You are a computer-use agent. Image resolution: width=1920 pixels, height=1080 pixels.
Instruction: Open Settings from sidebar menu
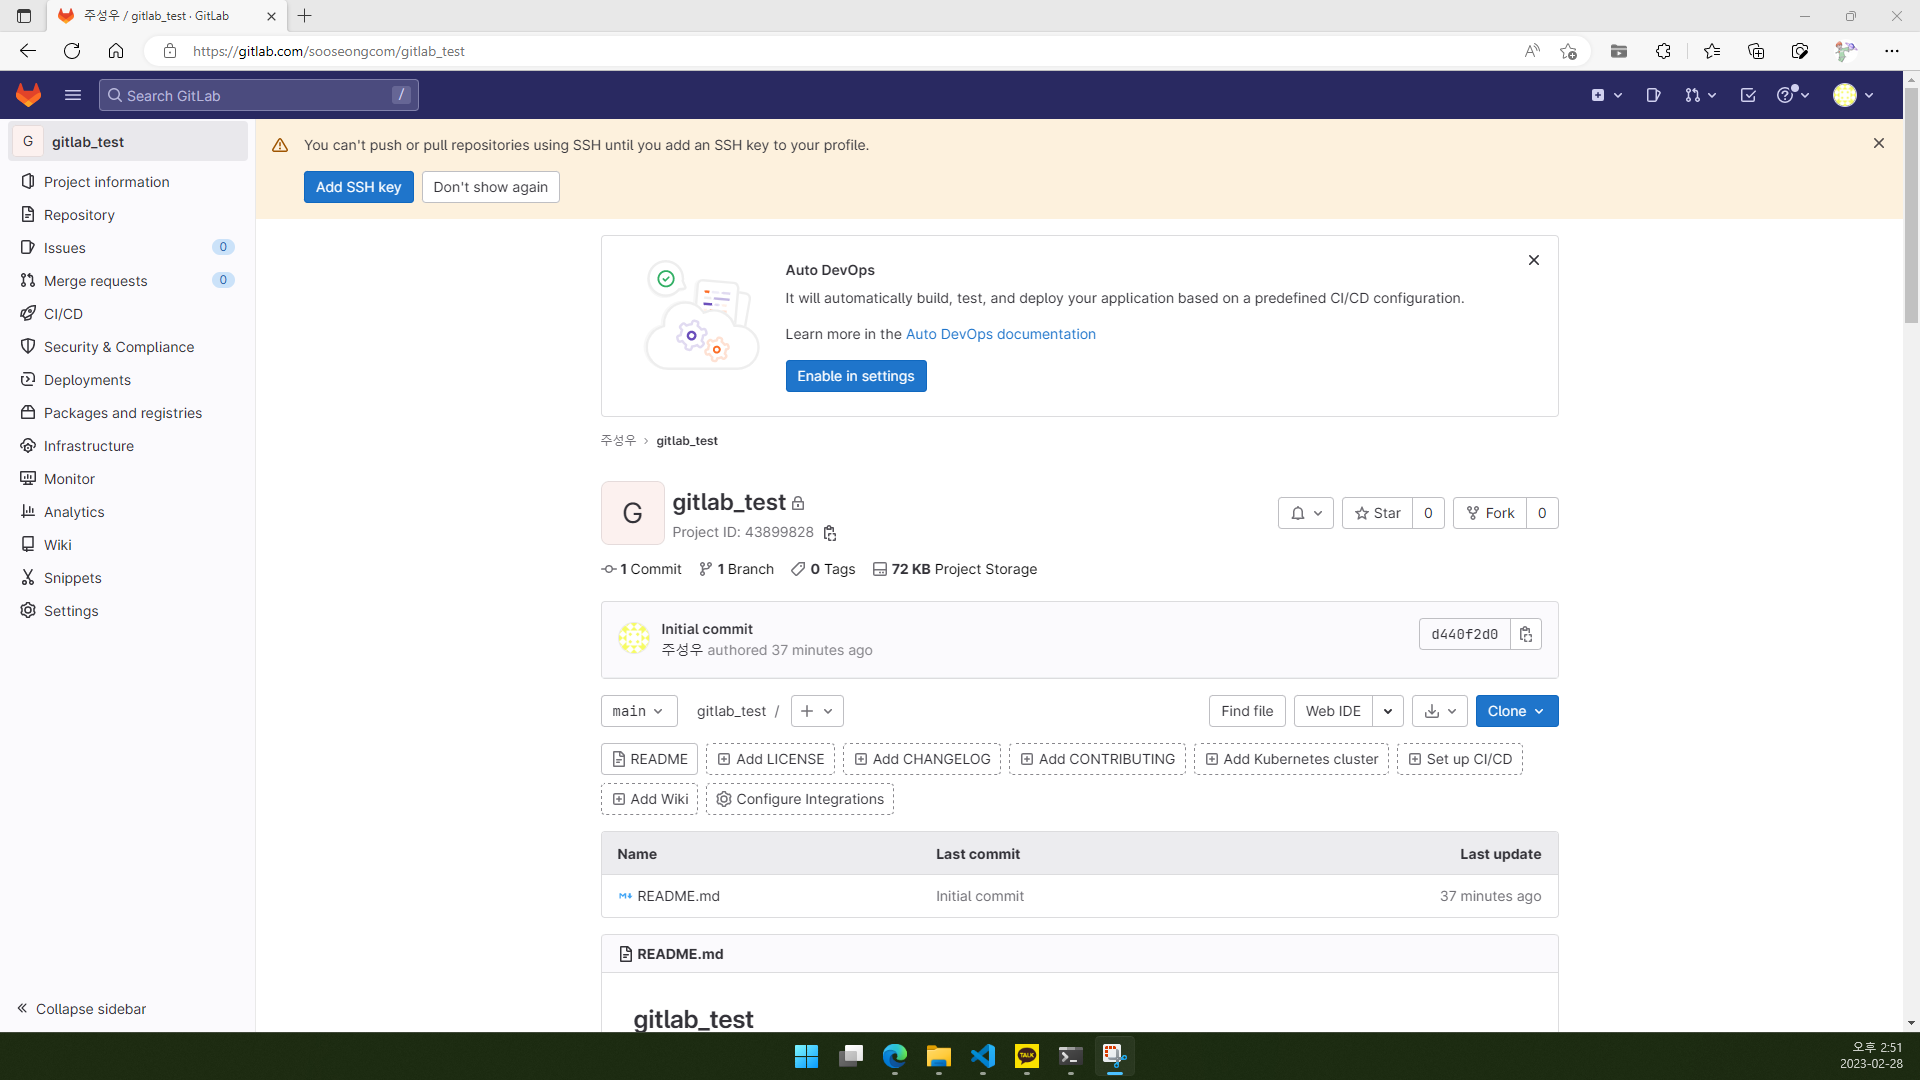[x=71, y=611]
